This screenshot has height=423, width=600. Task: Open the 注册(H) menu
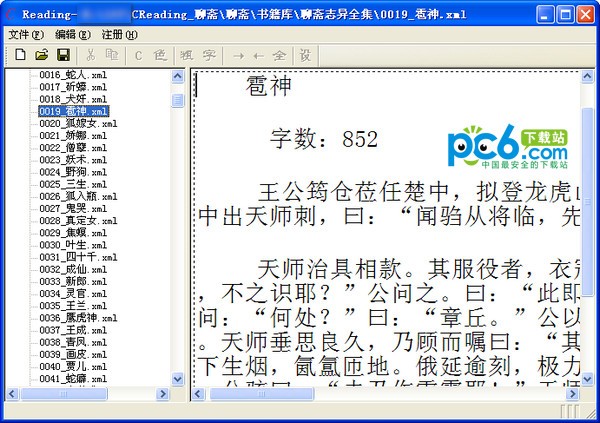pyautogui.click(x=119, y=35)
